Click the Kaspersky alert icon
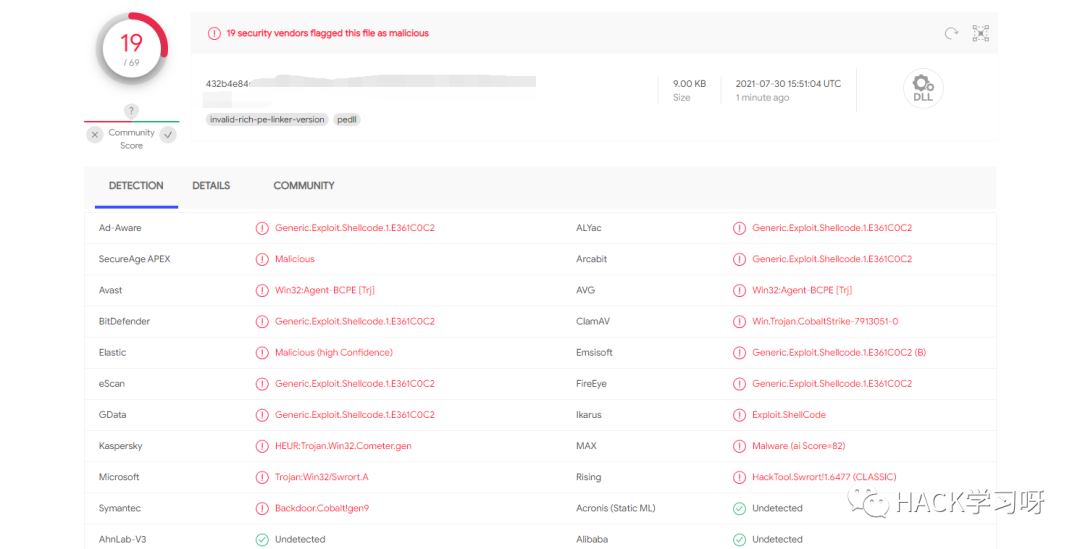 [262, 446]
